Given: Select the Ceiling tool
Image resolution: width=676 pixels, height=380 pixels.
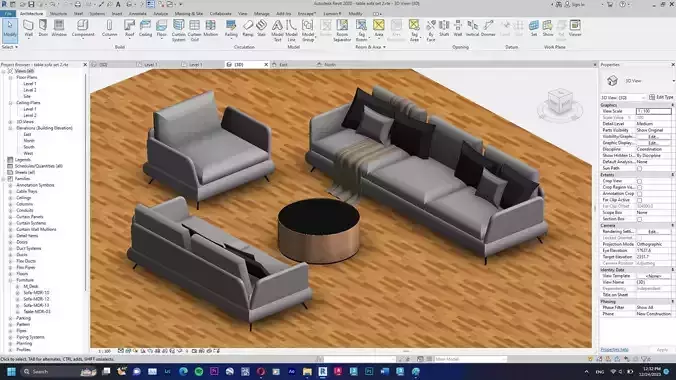Looking at the screenshot, I should coord(145,28).
